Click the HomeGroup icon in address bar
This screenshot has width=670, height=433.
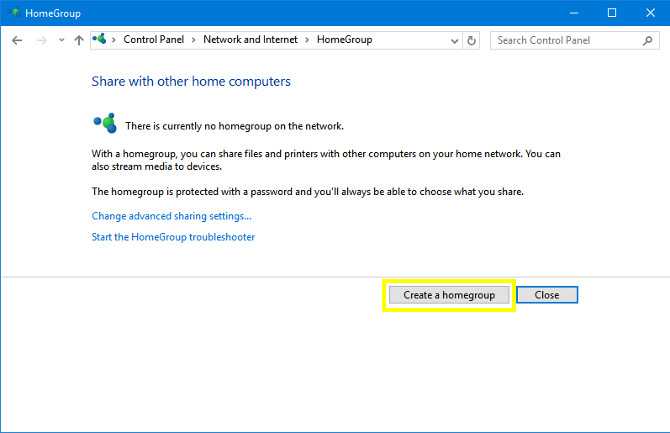(100, 39)
